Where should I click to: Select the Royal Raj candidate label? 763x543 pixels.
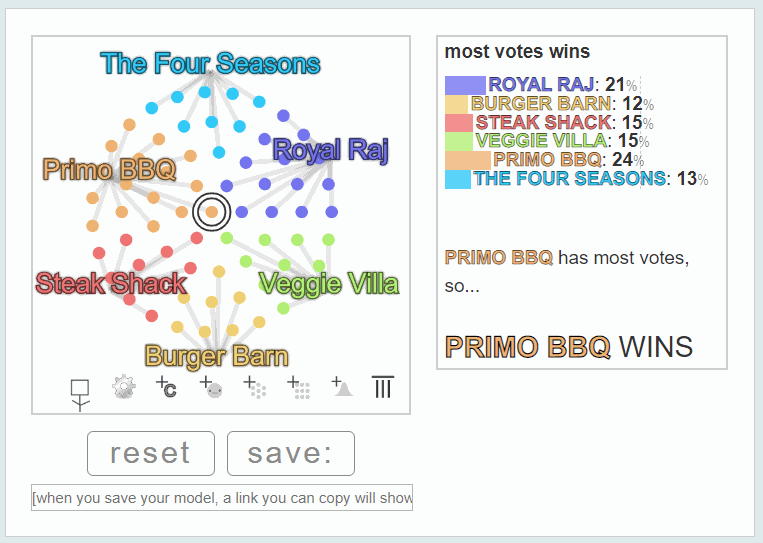(x=330, y=149)
